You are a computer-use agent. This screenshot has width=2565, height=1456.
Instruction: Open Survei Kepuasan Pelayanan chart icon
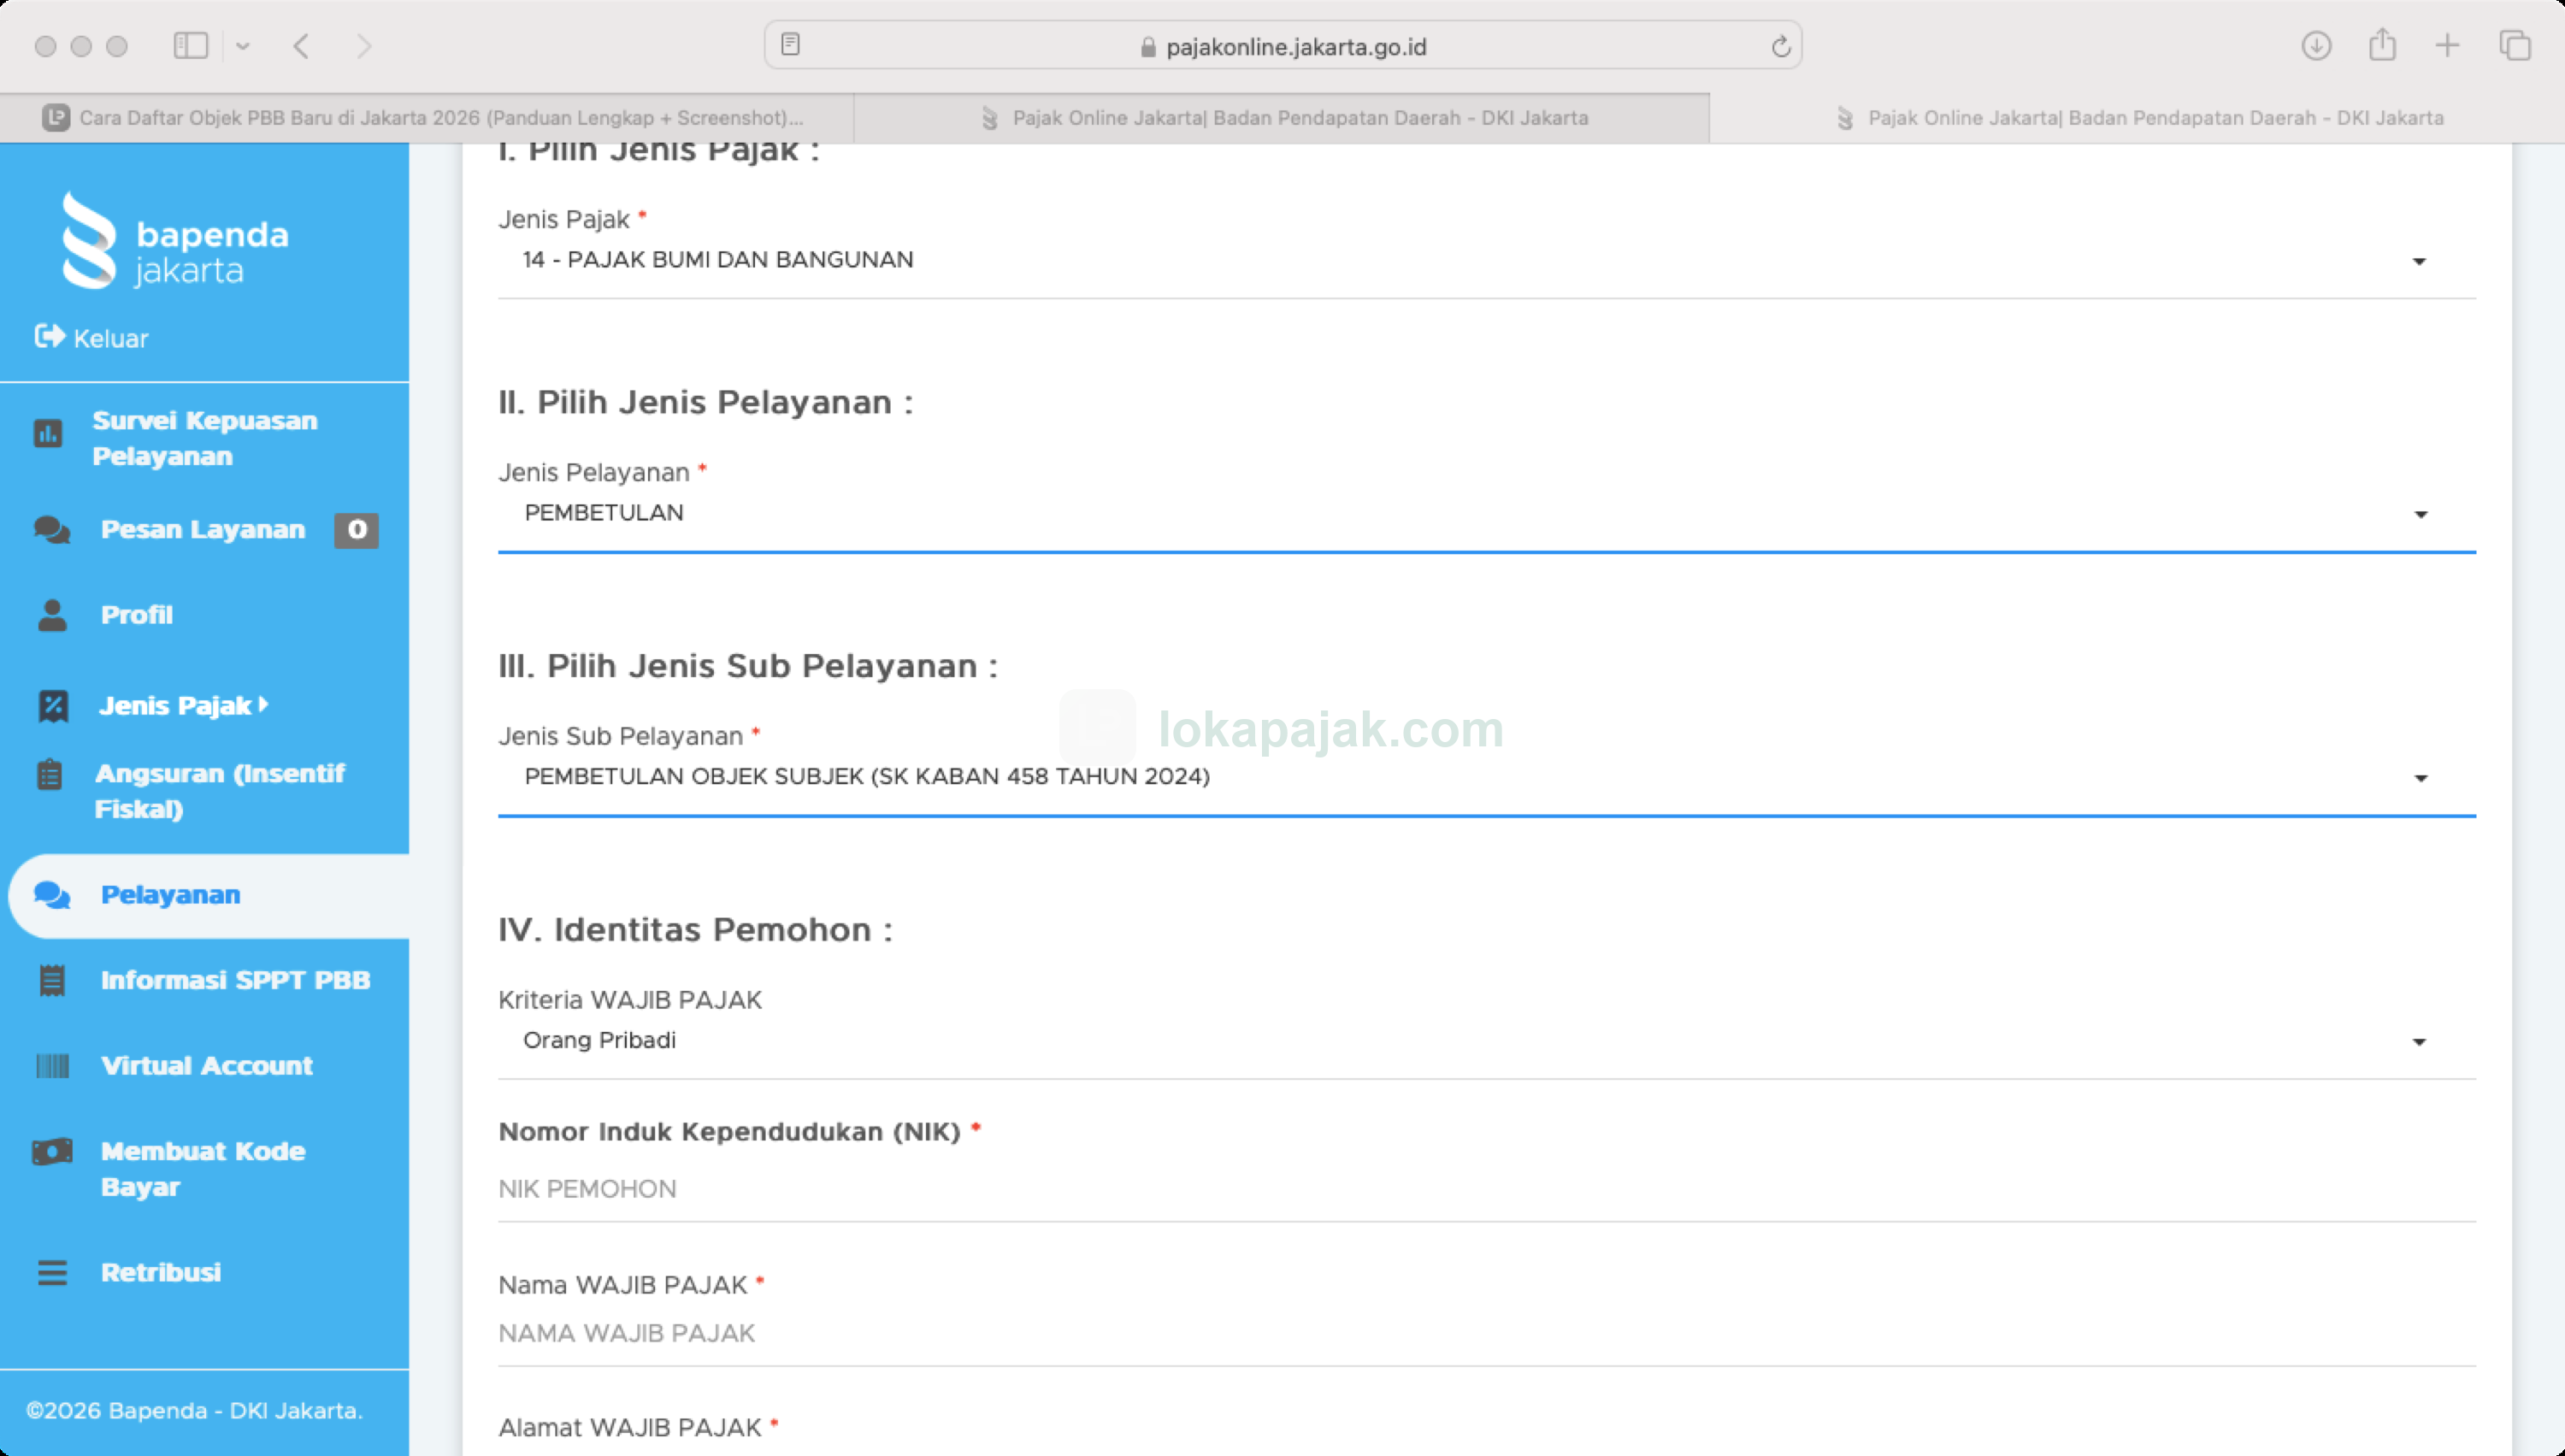pyautogui.click(x=48, y=434)
